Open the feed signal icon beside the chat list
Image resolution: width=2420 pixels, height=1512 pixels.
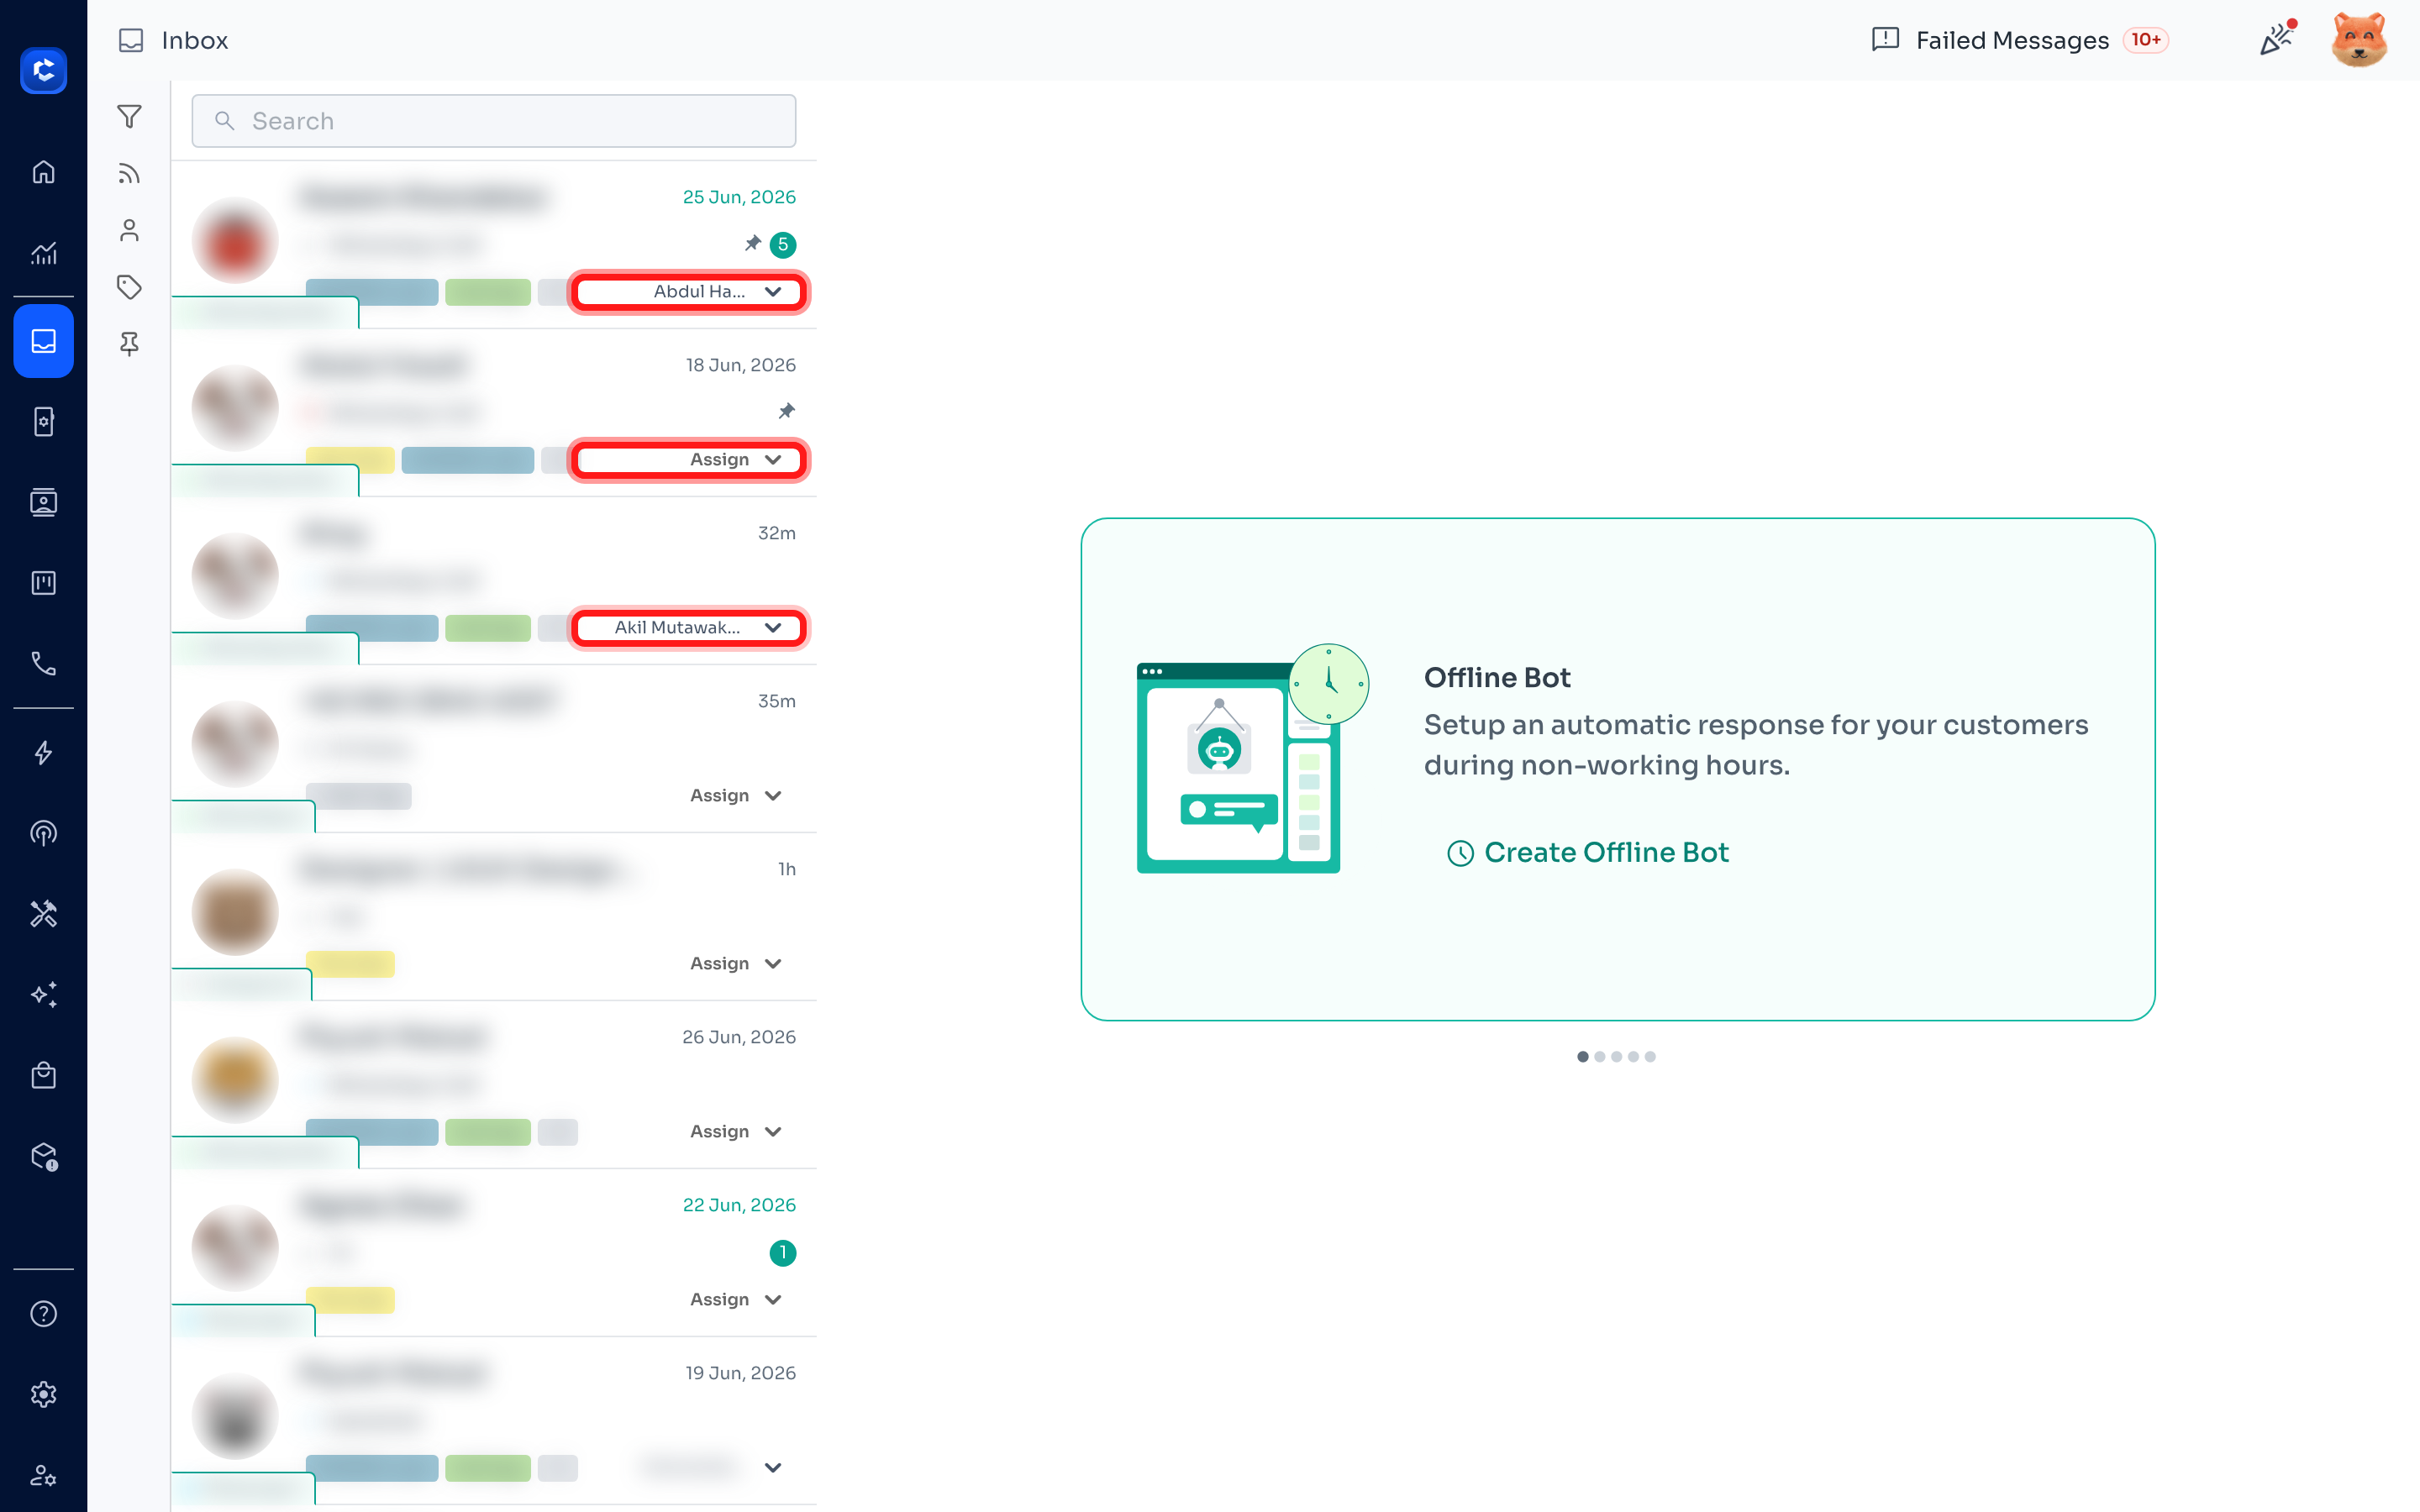point(129,174)
